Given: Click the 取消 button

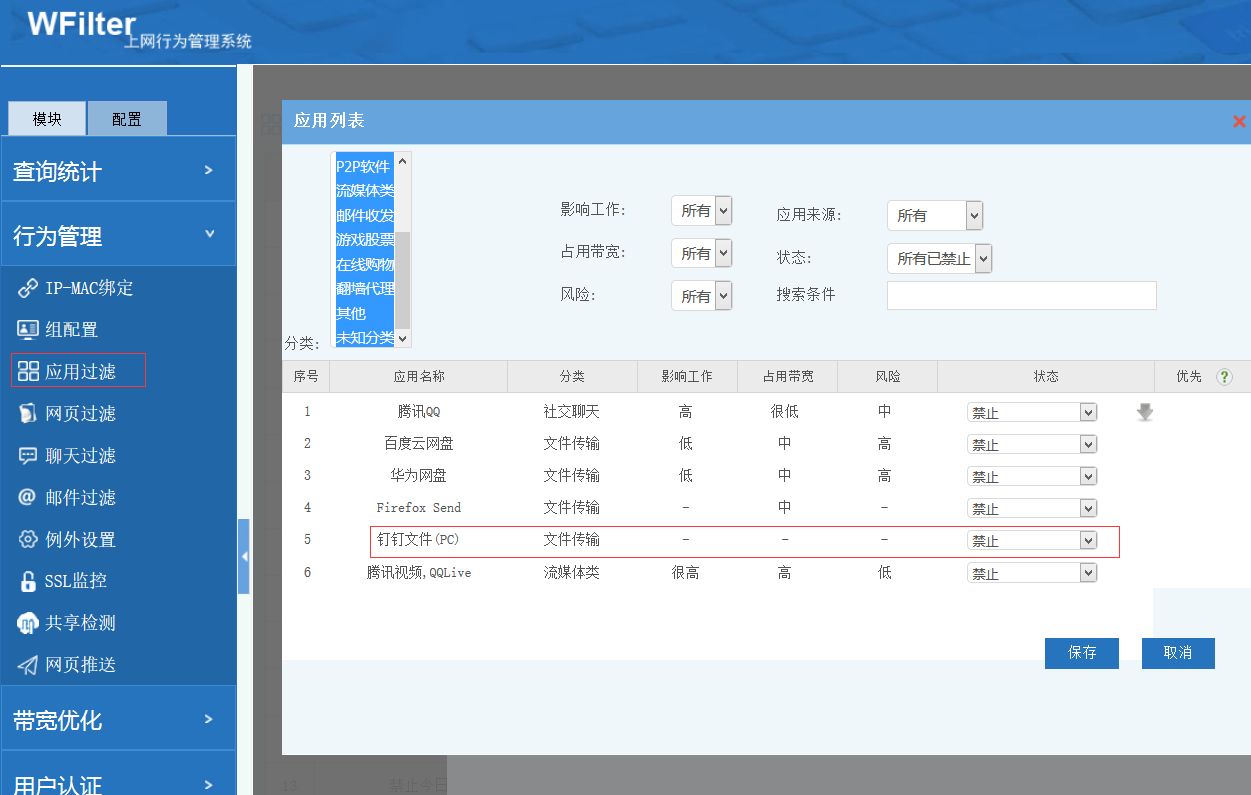Looking at the screenshot, I should pyautogui.click(x=1177, y=653).
